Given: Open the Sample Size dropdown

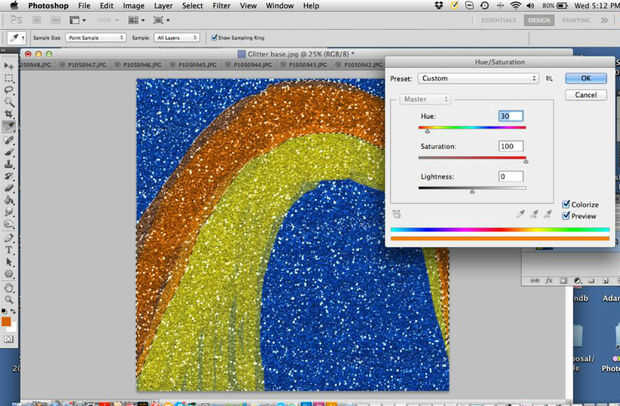Looking at the screenshot, I should 95,37.
